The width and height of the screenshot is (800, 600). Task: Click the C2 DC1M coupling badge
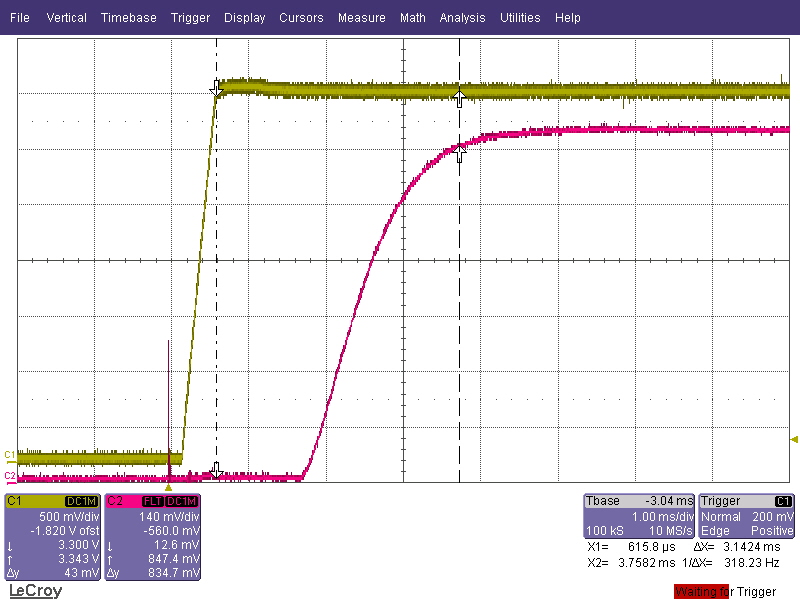pos(181,502)
